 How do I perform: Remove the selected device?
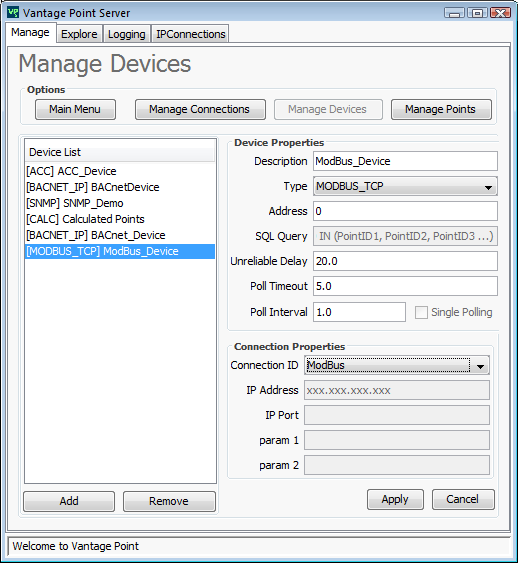click(x=169, y=501)
